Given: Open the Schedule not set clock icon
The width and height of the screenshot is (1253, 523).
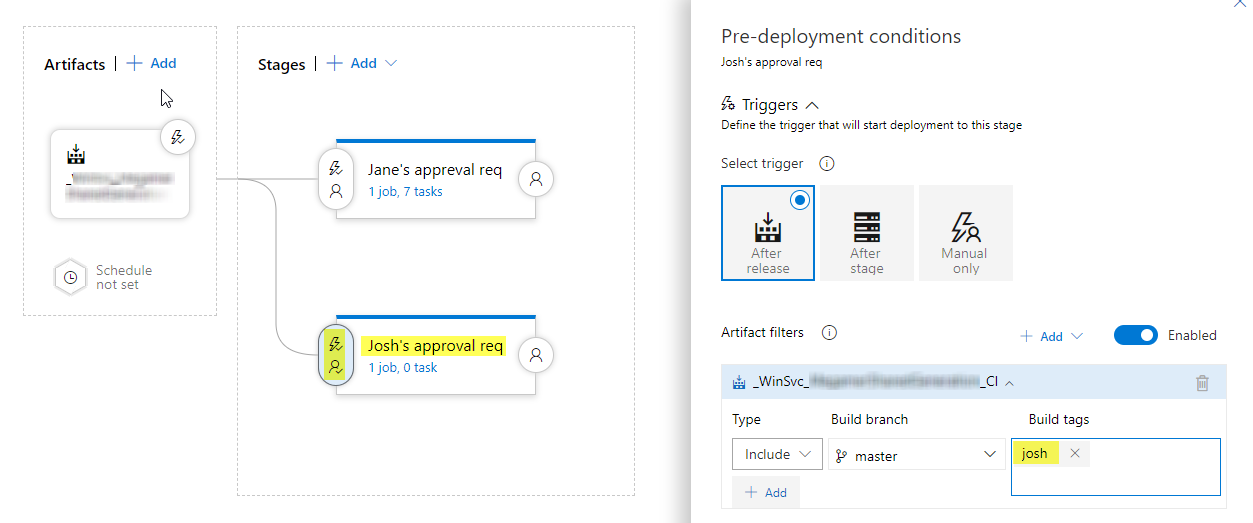Looking at the screenshot, I should [70, 277].
